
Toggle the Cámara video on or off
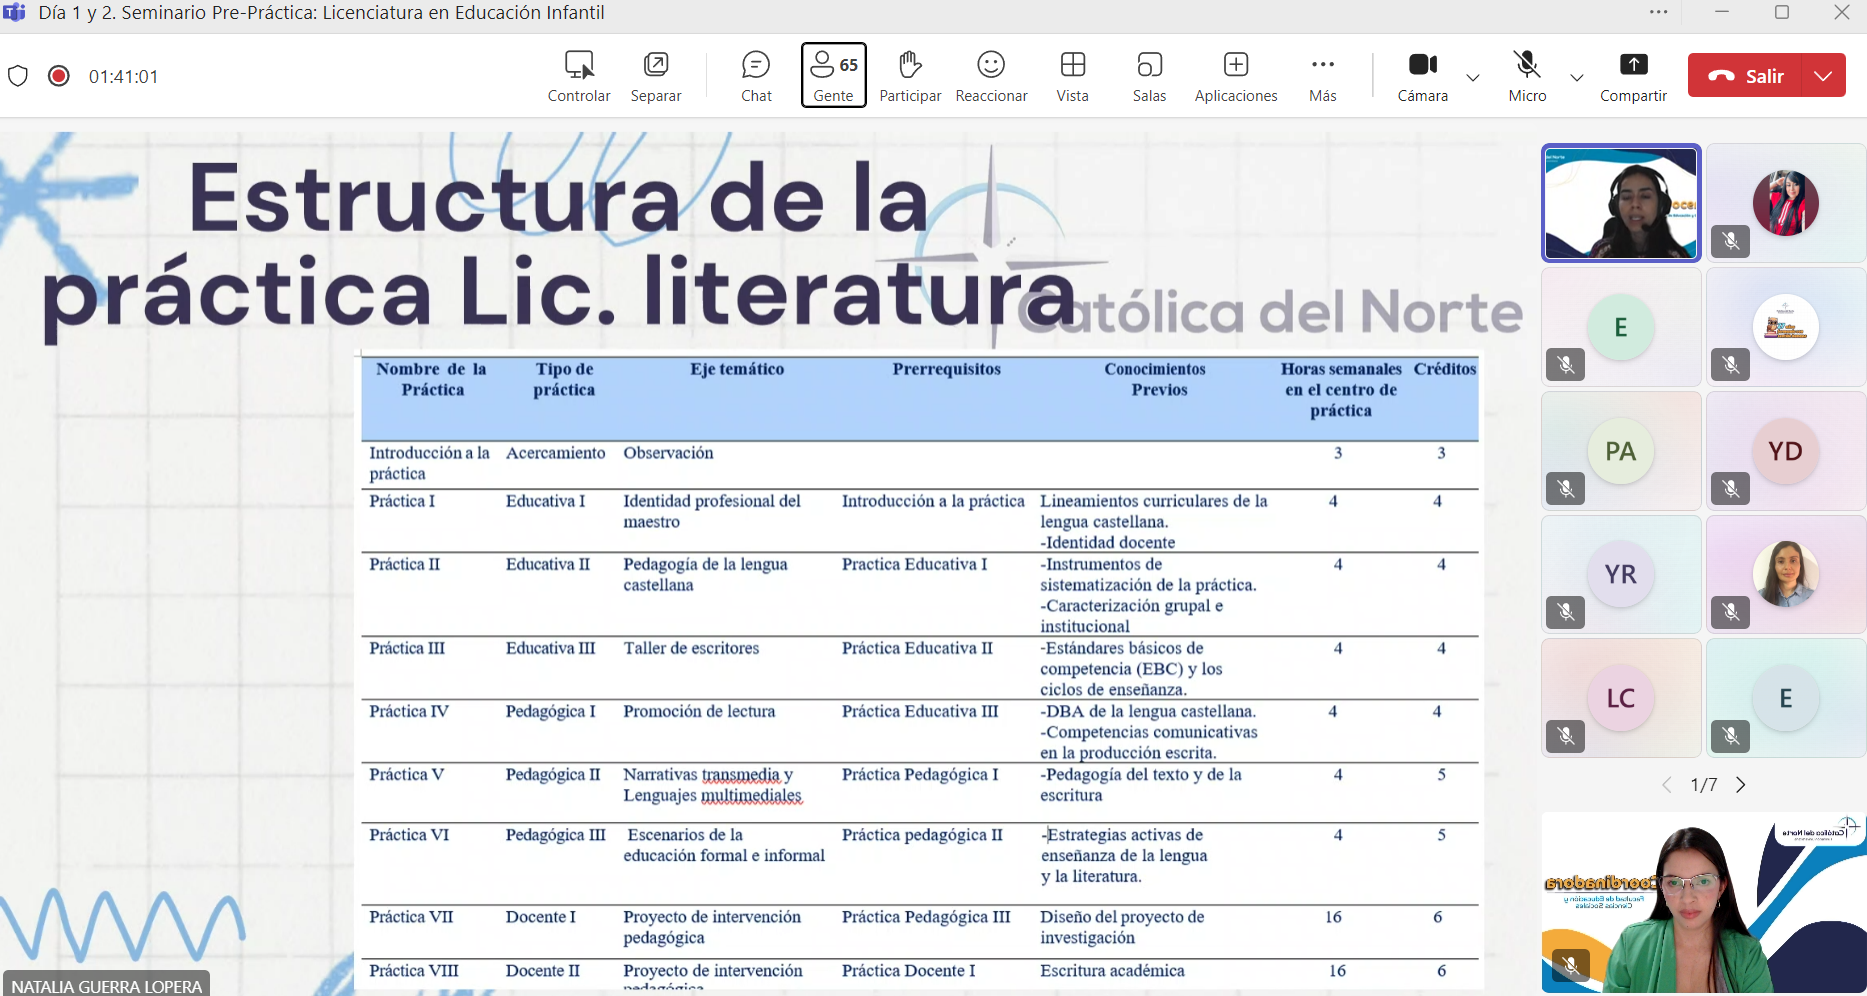click(x=1422, y=76)
